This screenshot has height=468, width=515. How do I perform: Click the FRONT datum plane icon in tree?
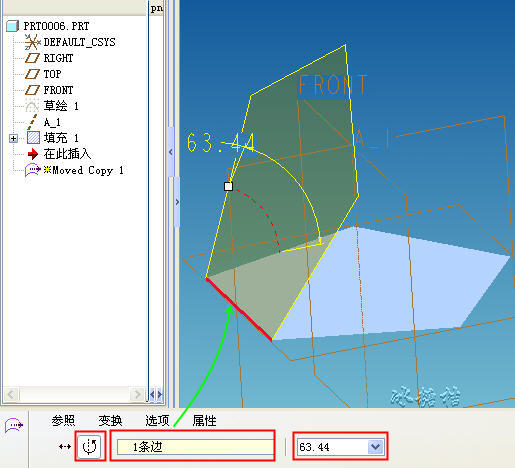coord(32,90)
